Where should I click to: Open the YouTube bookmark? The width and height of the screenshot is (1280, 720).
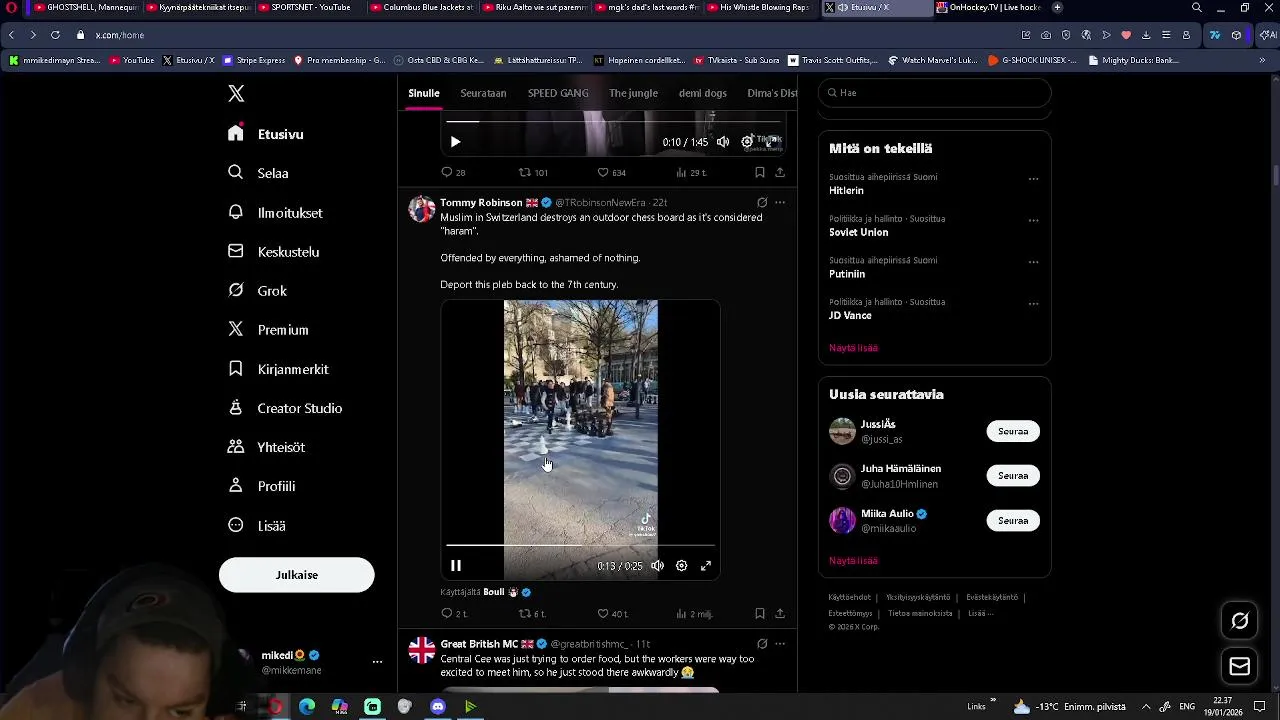(132, 60)
